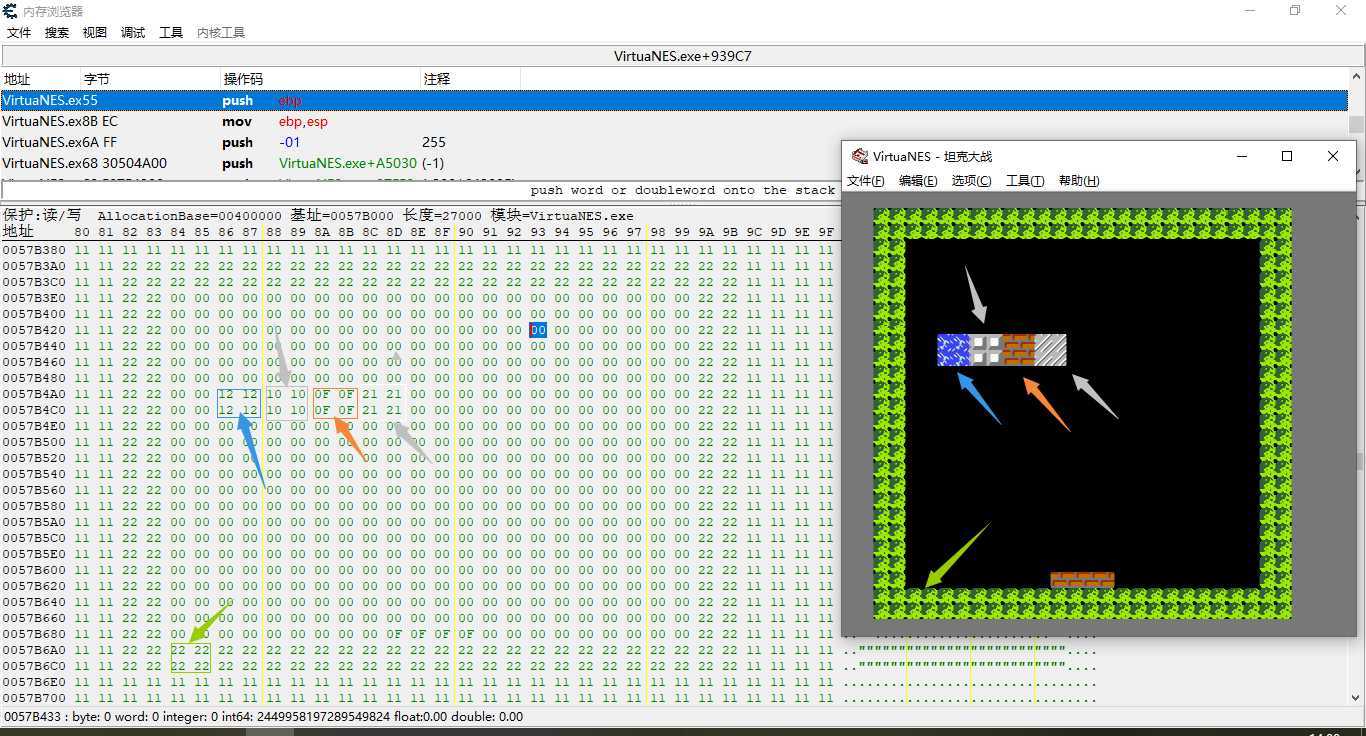
Task: Click the 'VirtuaNES.exe+939C7' address header
Action: 683,56
